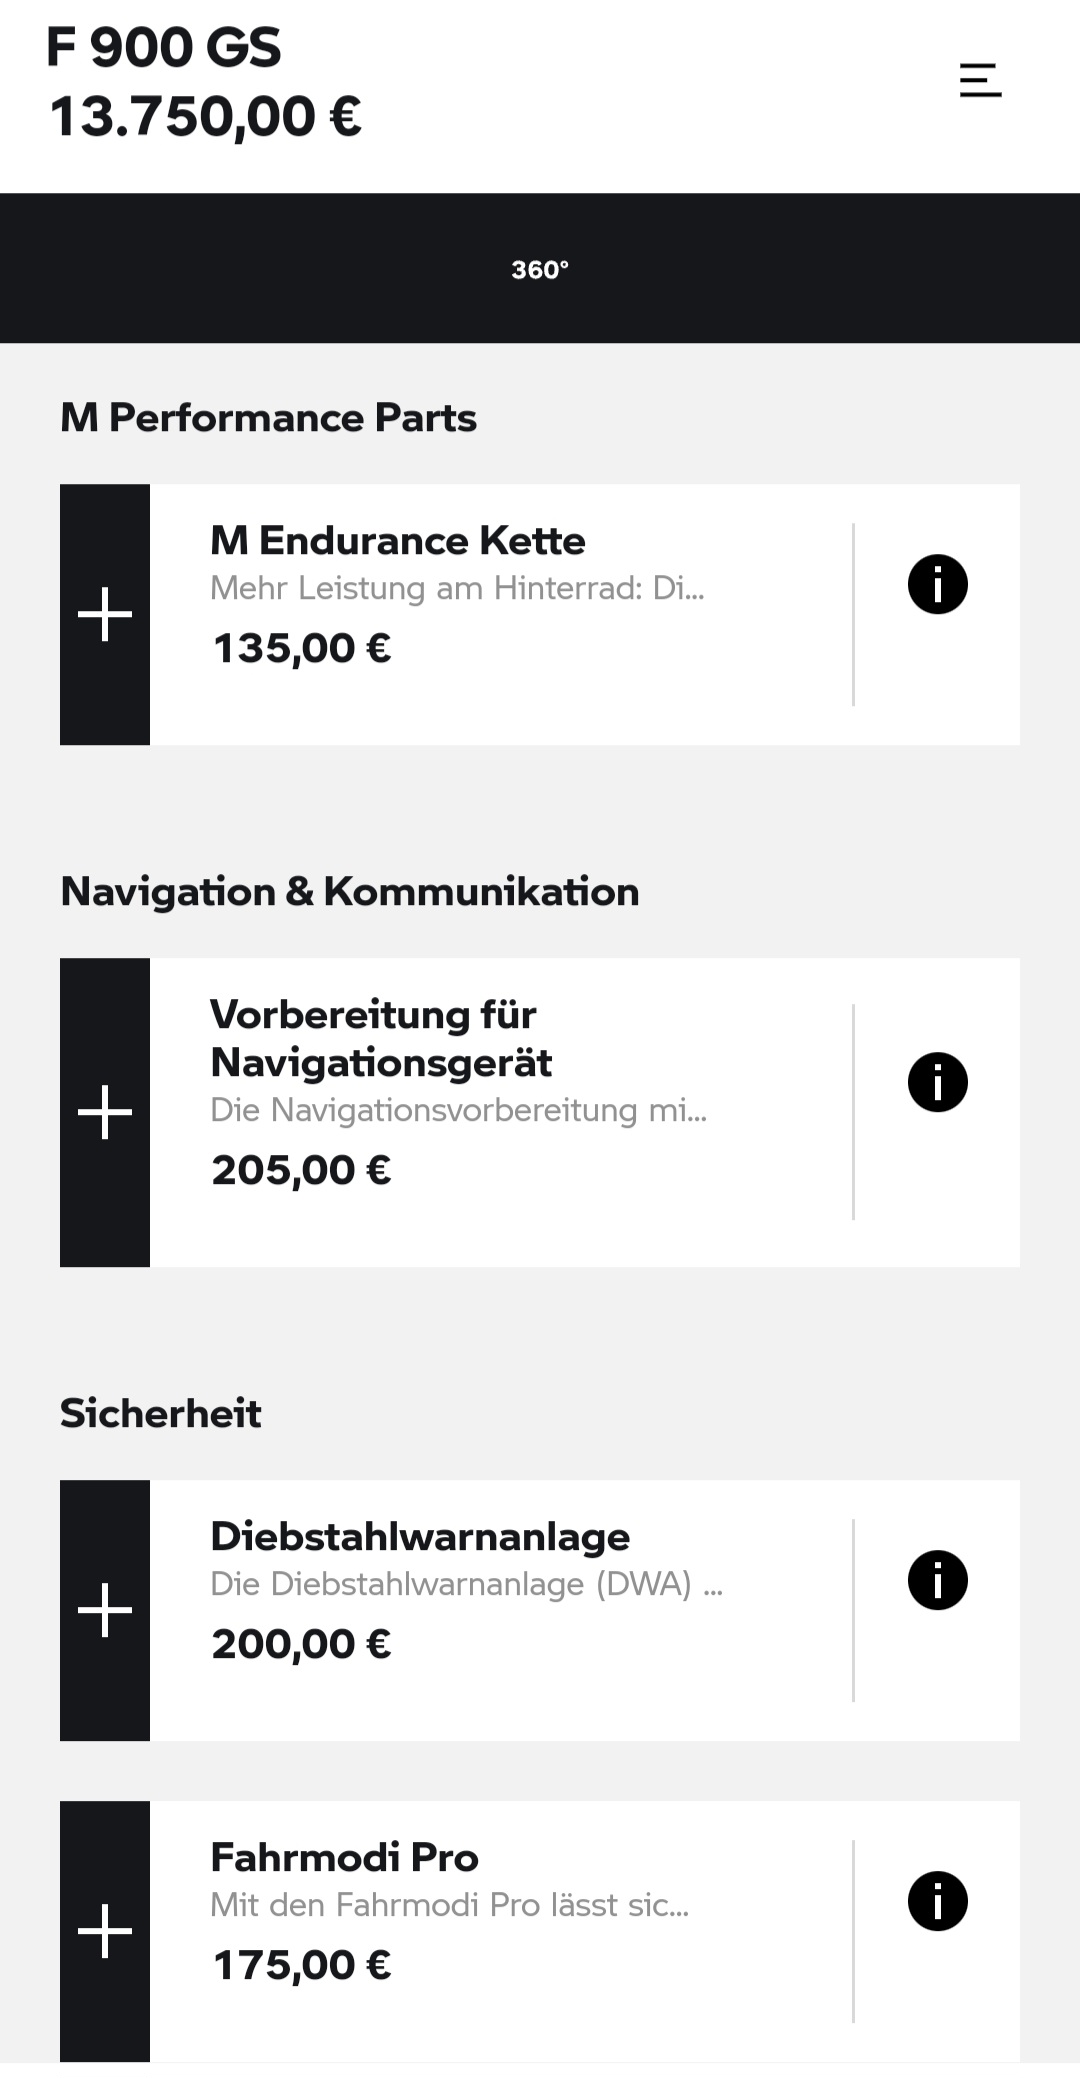Add Fahrmodi Pro with the plus icon
Viewport: 1080px width, 2078px height.
click(x=105, y=1931)
